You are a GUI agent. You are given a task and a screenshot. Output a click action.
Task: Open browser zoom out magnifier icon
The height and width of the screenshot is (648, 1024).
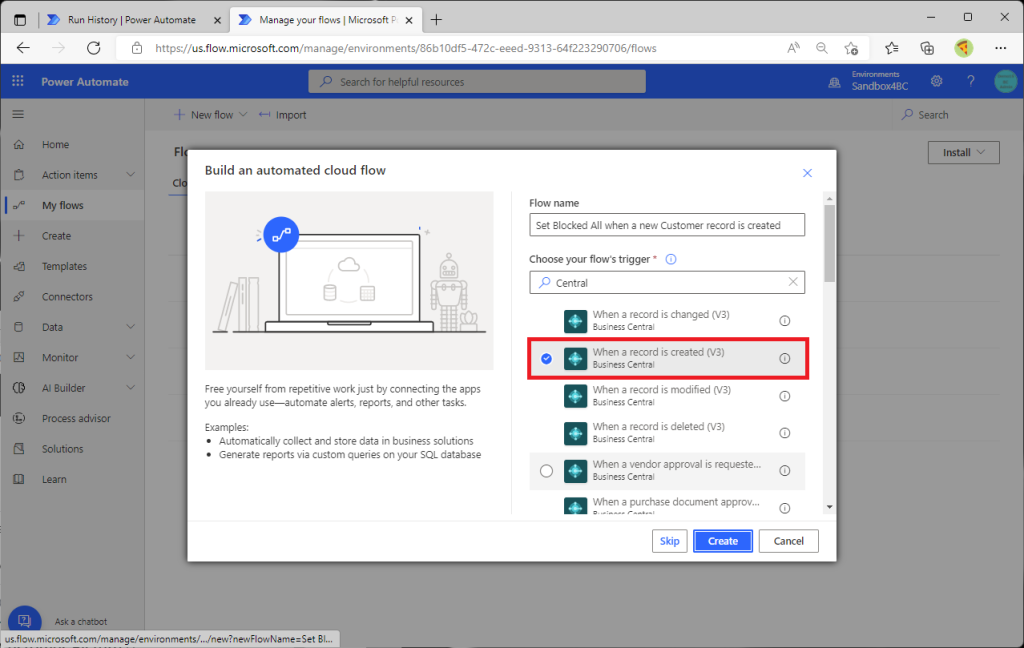point(822,48)
